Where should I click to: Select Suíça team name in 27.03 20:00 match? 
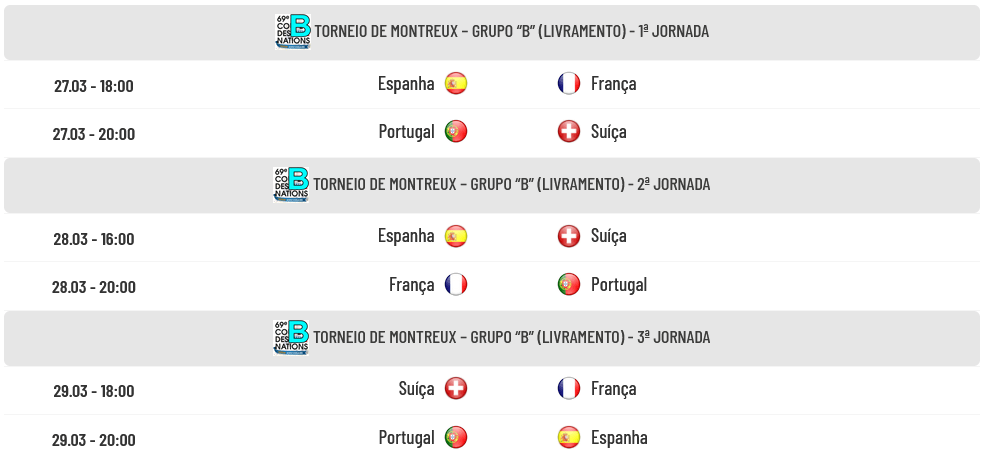click(x=609, y=132)
